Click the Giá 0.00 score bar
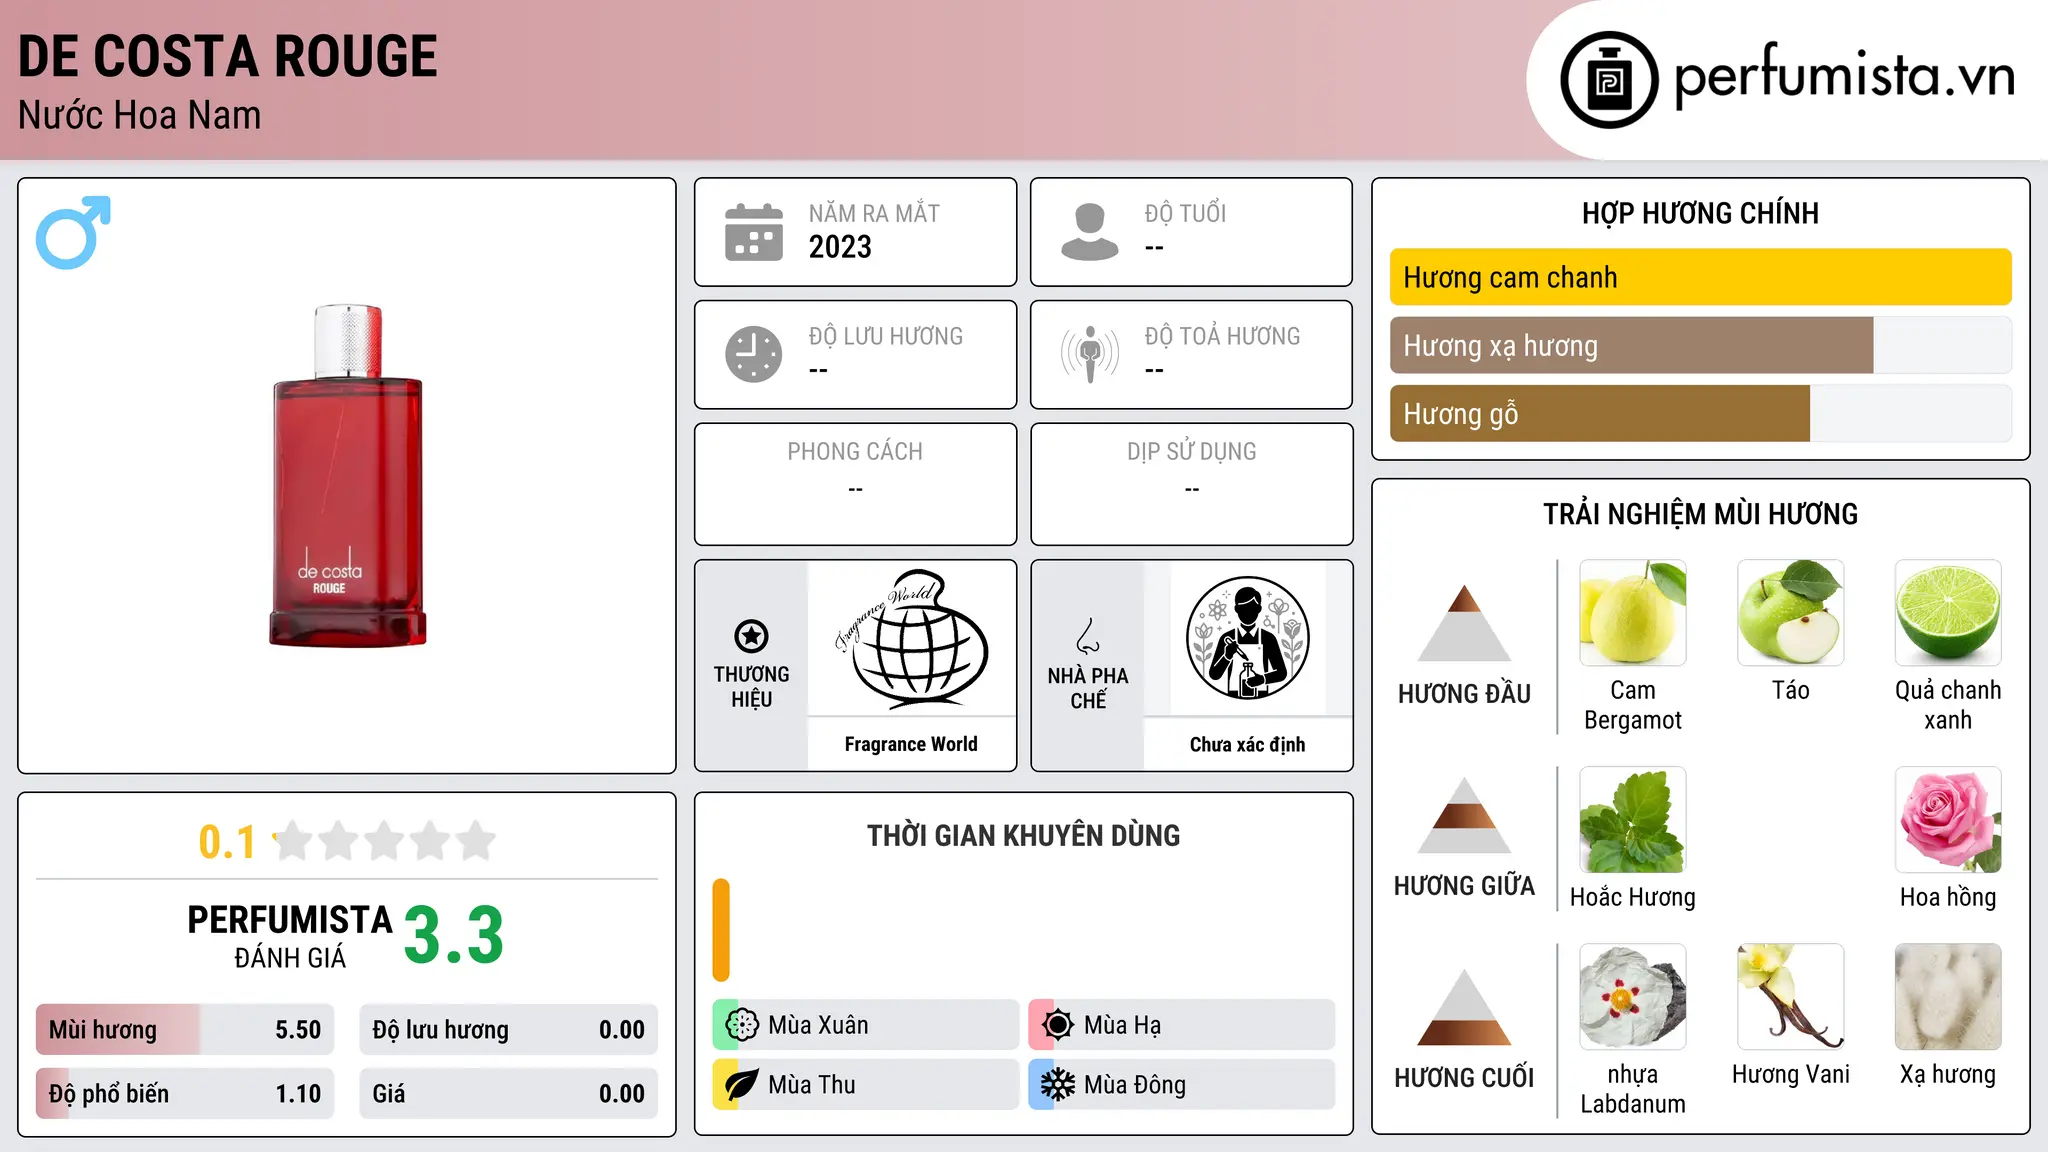2048x1152 pixels. coord(508,1094)
